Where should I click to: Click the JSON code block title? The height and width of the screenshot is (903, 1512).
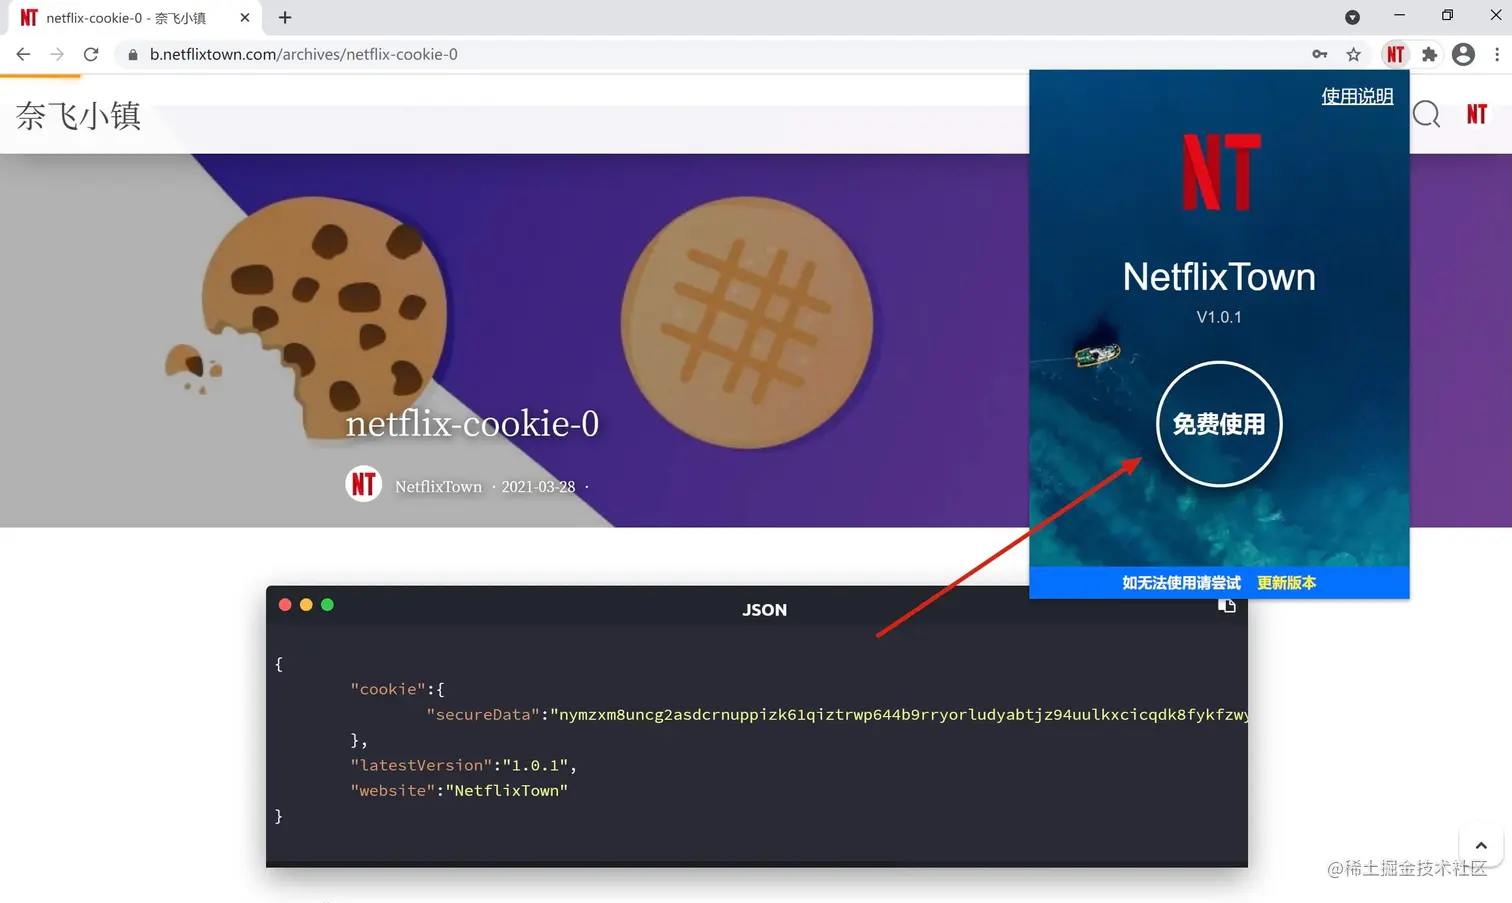(764, 609)
